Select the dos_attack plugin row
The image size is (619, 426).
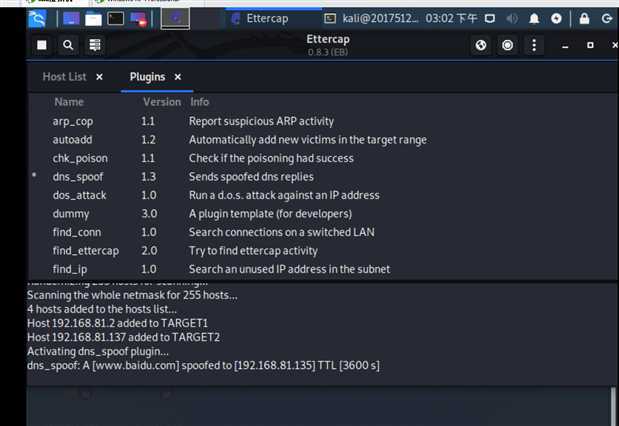pyautogui.click(x=323, y=195)
